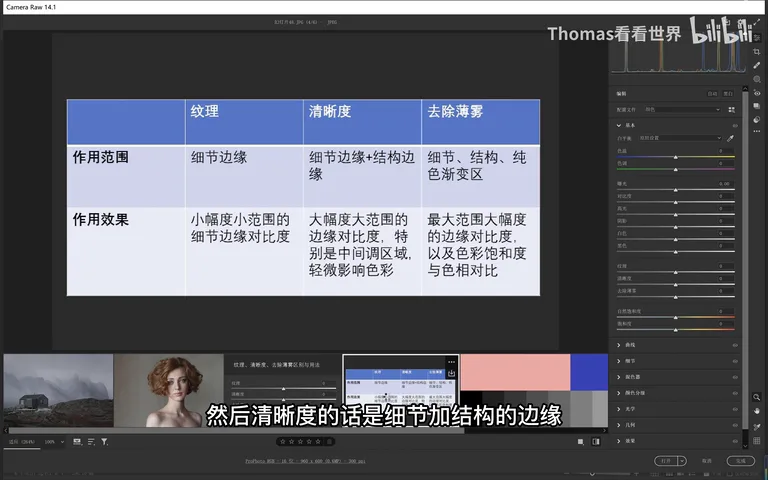This screenshot has height=480, width=768.
Task: Select the healing brush tool
Action: (757, 65)
